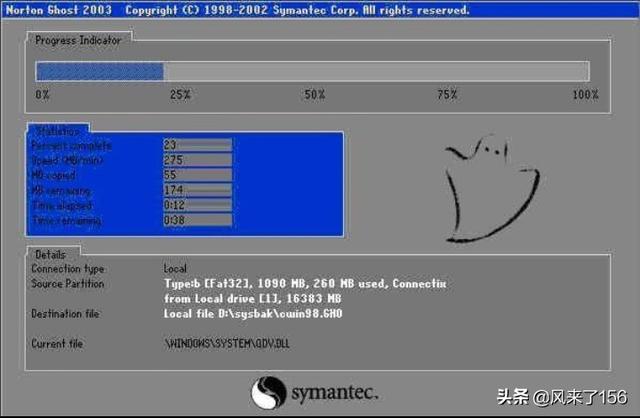Click the empty part of the progress bar
Viewport: 640px width, 418px height.
point(375,71)
